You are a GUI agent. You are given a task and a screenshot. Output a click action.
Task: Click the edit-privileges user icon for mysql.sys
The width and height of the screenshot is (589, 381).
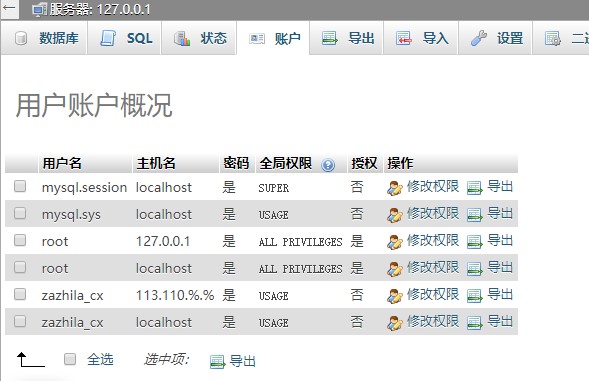395,215
